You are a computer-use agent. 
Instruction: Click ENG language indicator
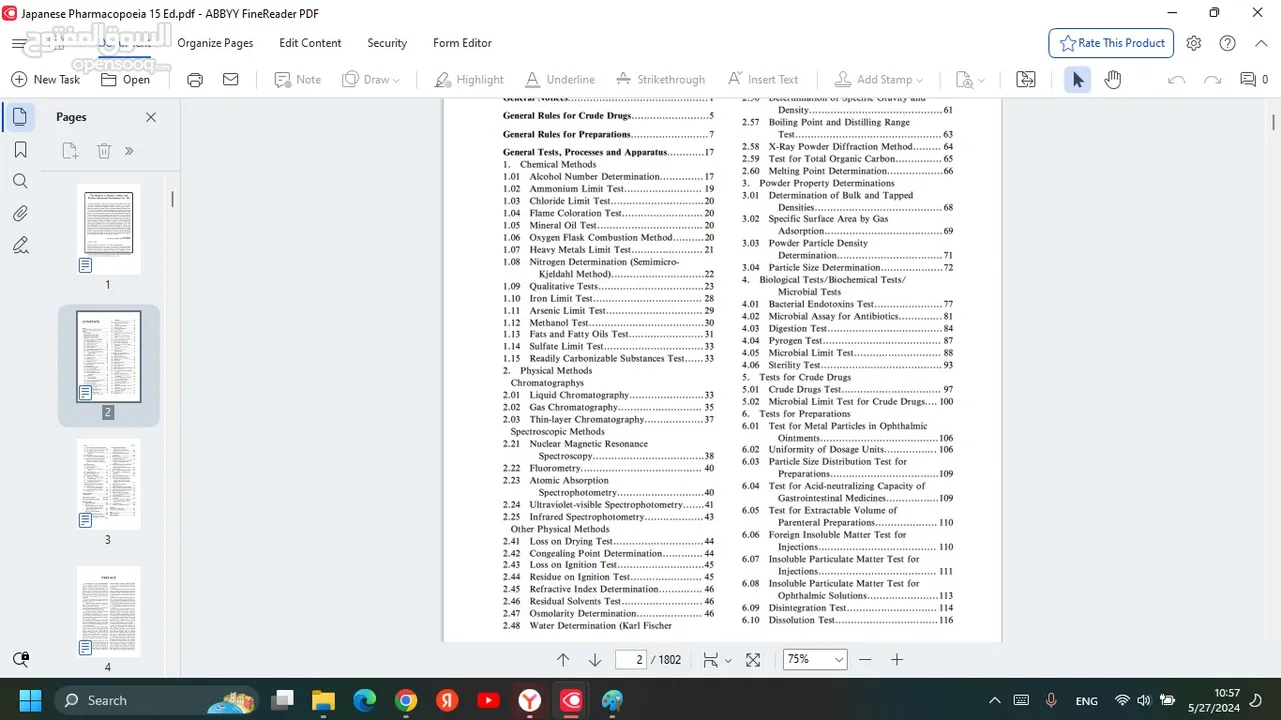1086,701
